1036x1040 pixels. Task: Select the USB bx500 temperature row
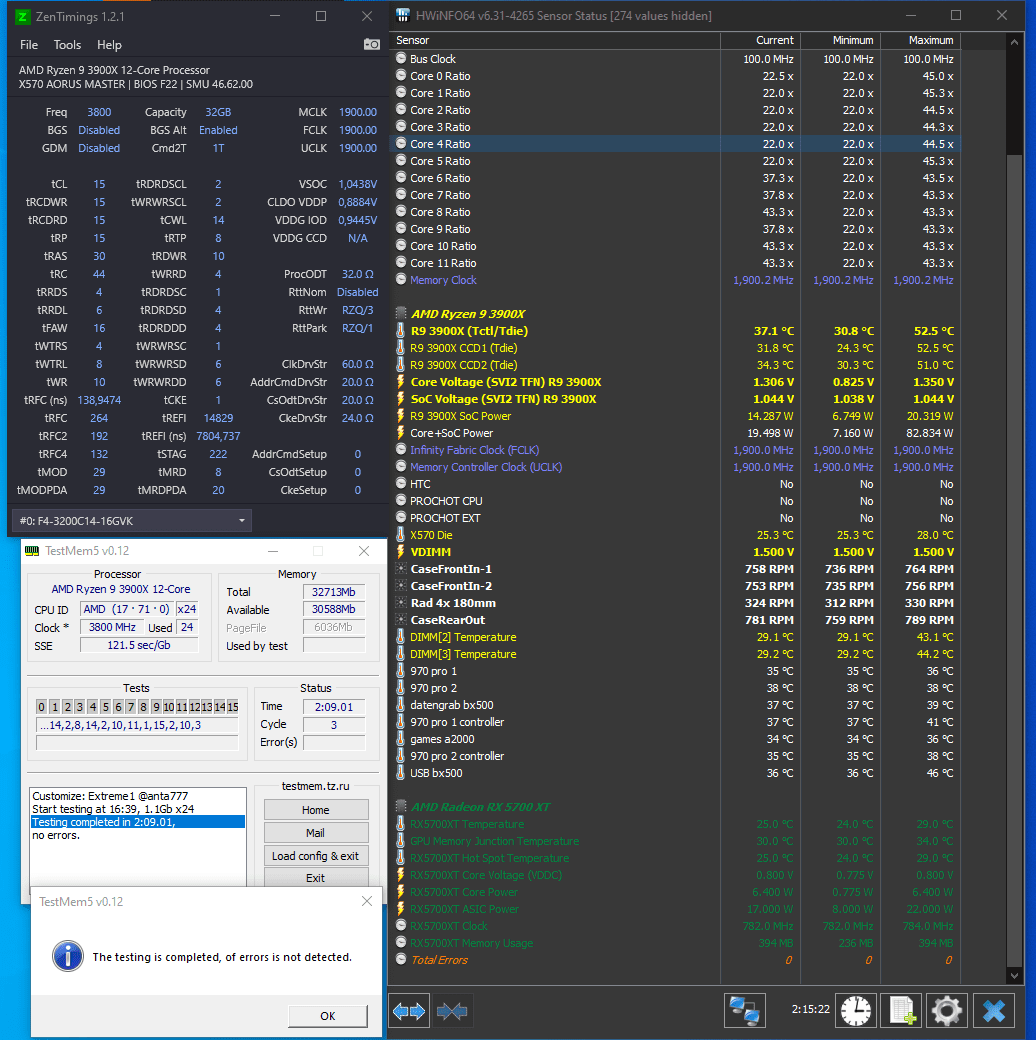(675, 773)
